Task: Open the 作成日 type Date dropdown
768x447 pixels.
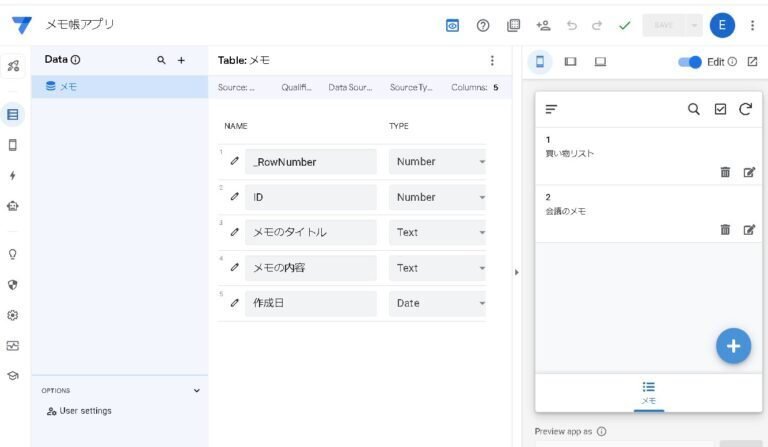Action: [x=437, y=303]
